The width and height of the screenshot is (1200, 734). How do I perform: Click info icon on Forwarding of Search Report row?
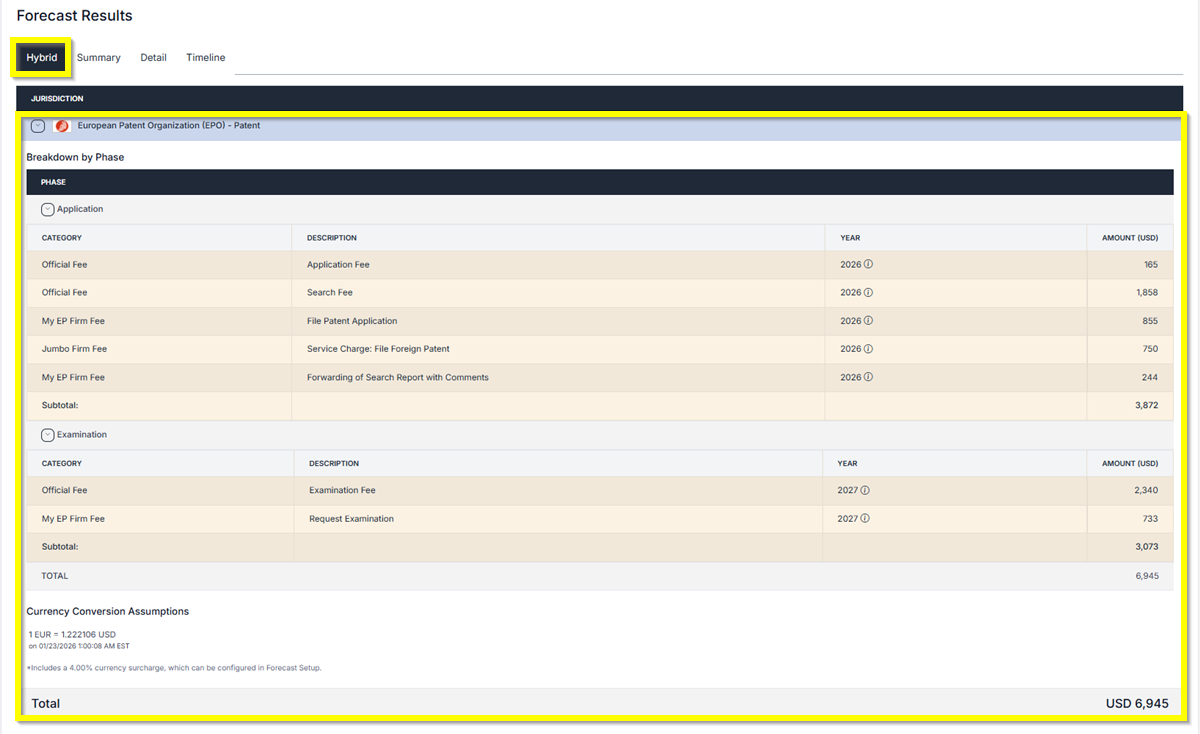(x=868, y=377)
